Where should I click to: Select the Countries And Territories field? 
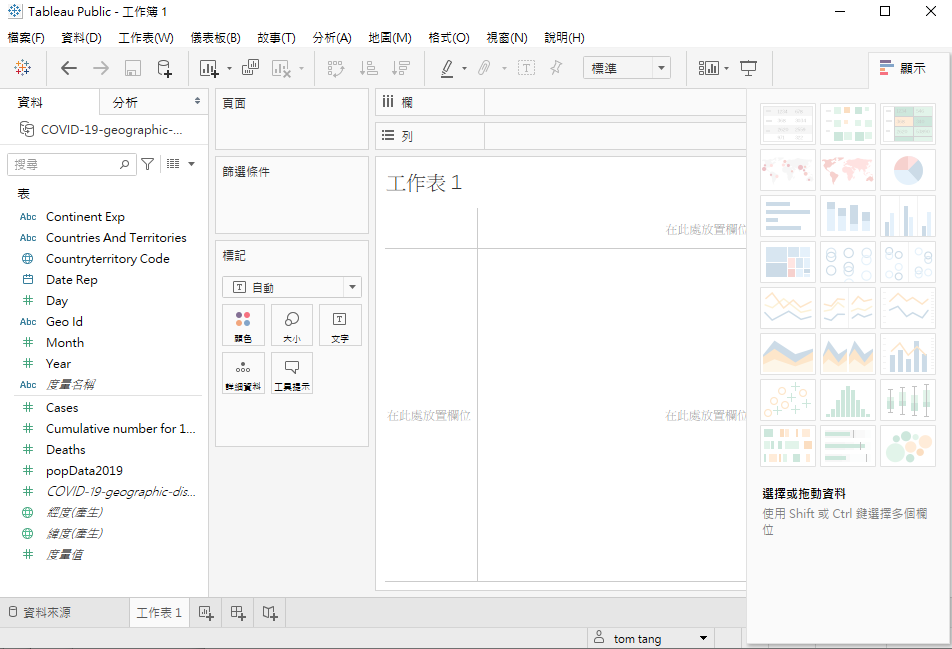116,237
